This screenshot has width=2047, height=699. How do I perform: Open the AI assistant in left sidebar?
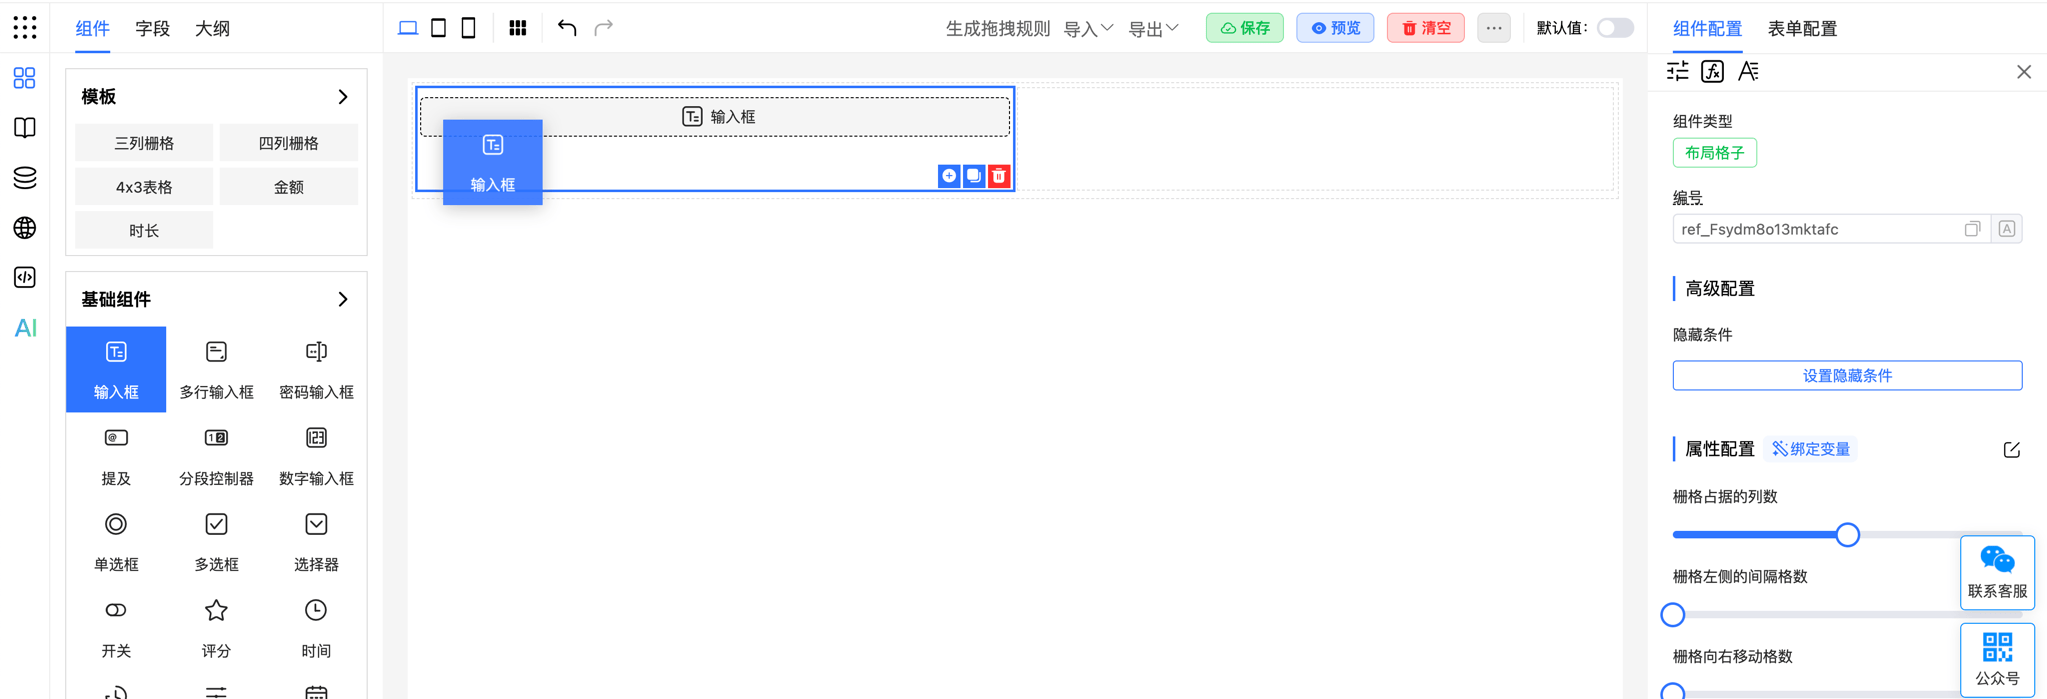click(25, 328)
